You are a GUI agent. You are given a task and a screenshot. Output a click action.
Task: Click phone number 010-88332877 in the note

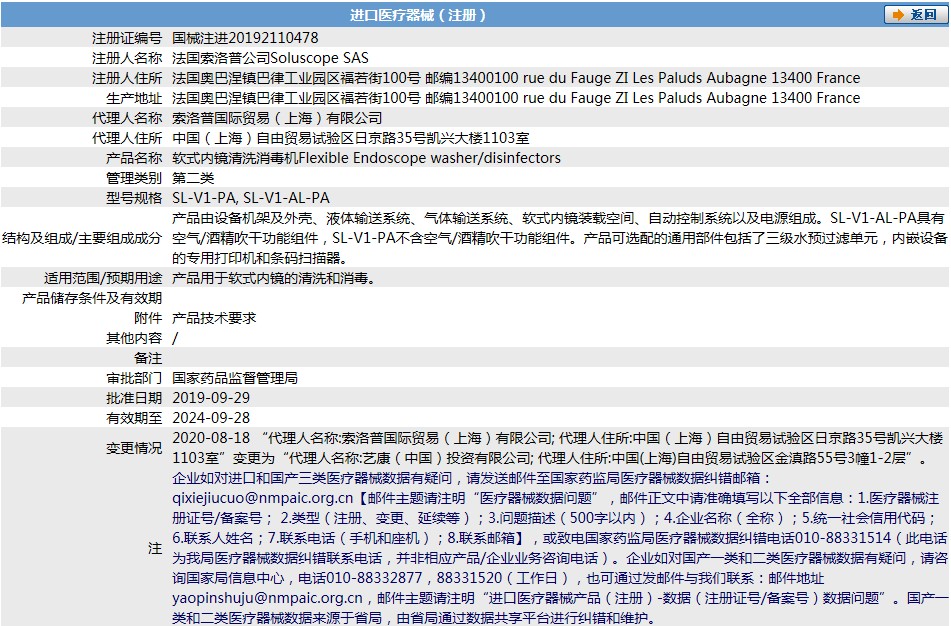click(374, 578)
